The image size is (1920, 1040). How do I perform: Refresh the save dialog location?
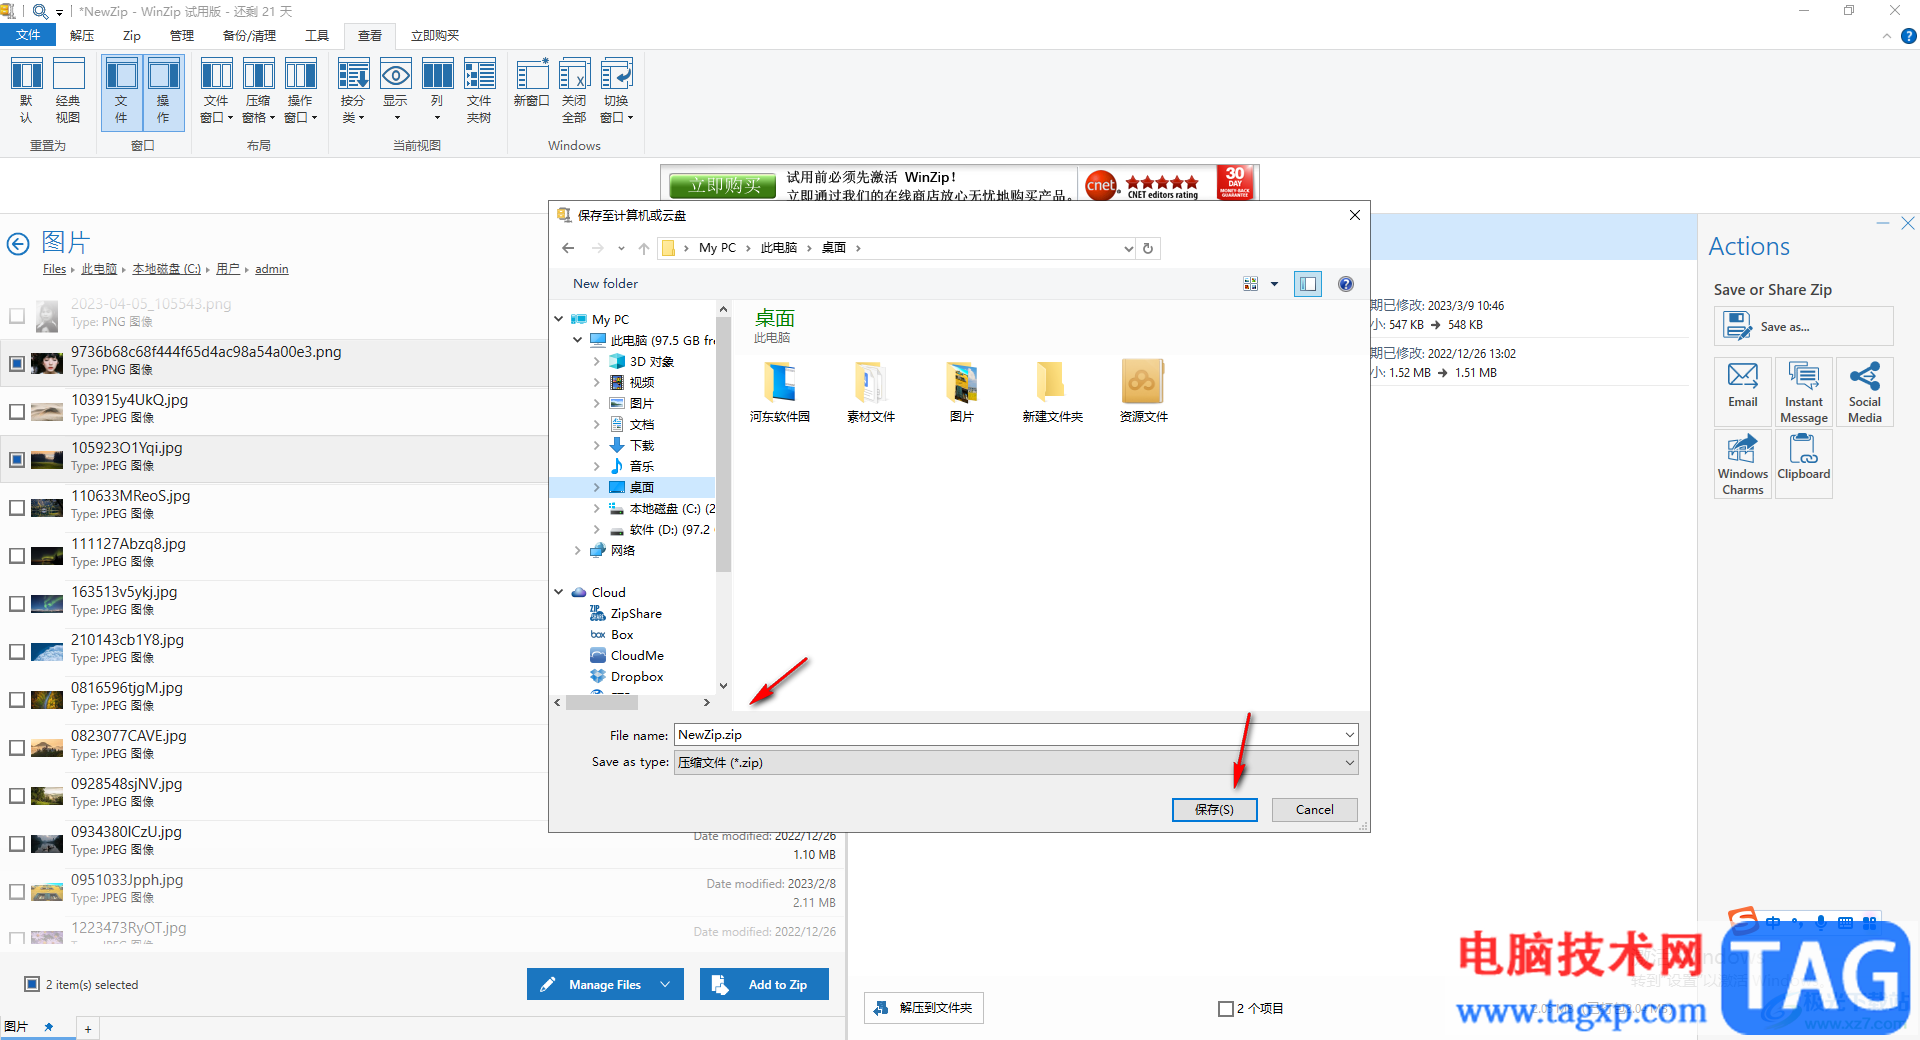[x=1148, y=248]
